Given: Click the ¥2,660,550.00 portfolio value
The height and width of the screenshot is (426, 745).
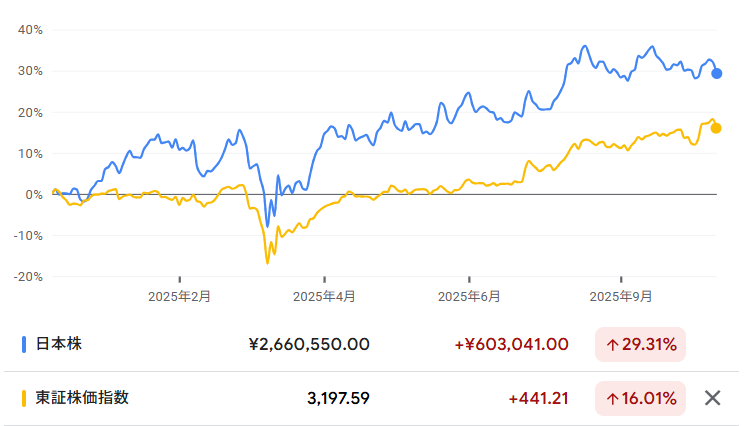Looking at the screenshot, I should (x=309, y=345).
